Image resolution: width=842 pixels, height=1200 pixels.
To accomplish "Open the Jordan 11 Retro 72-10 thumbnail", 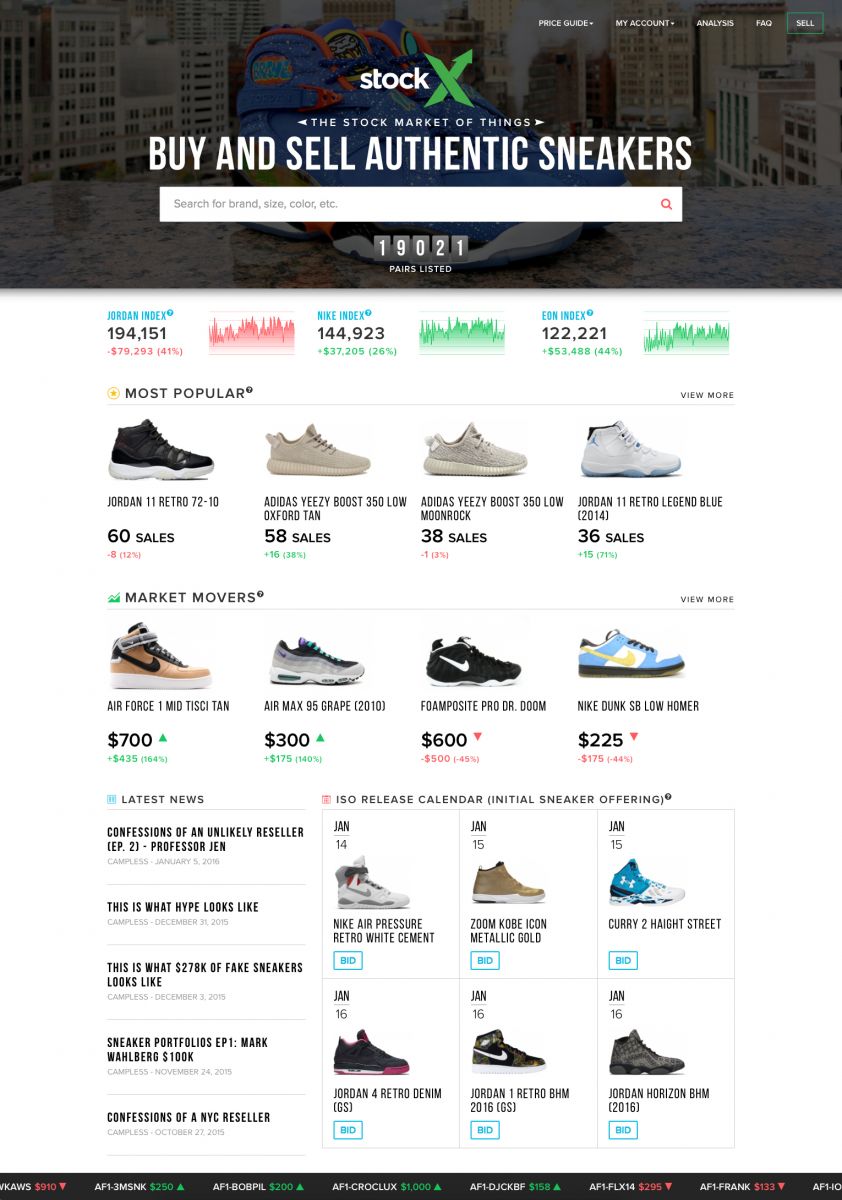I will 161,451.
